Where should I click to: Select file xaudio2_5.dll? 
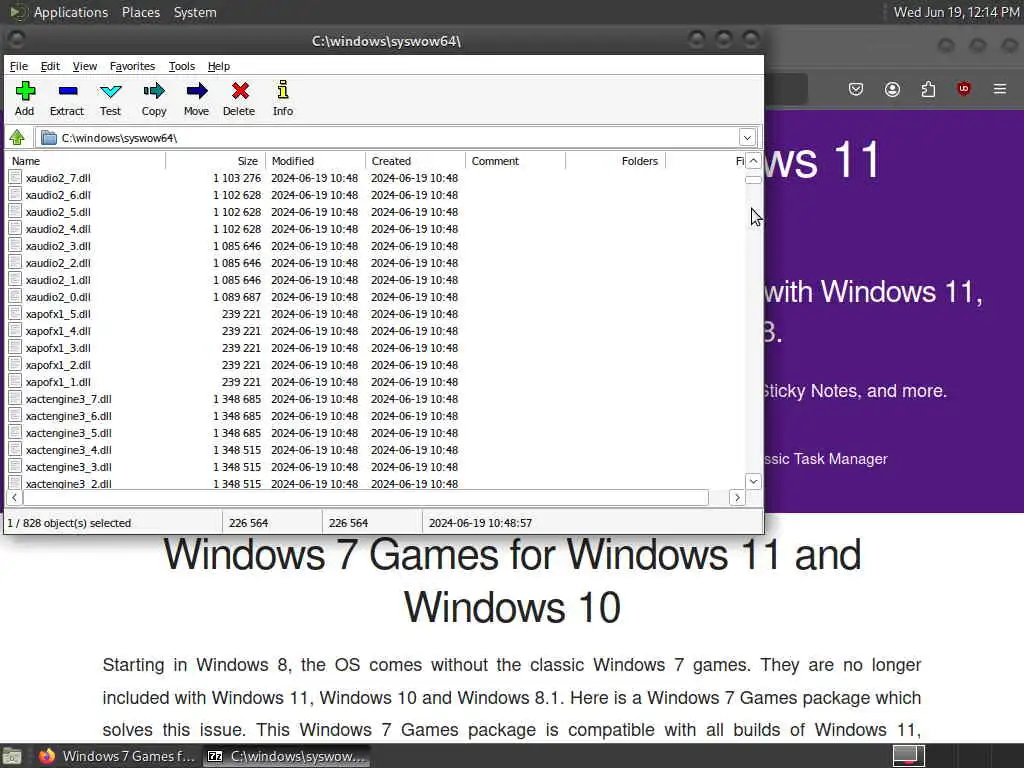pyautogui.click(x=58, y=212)
